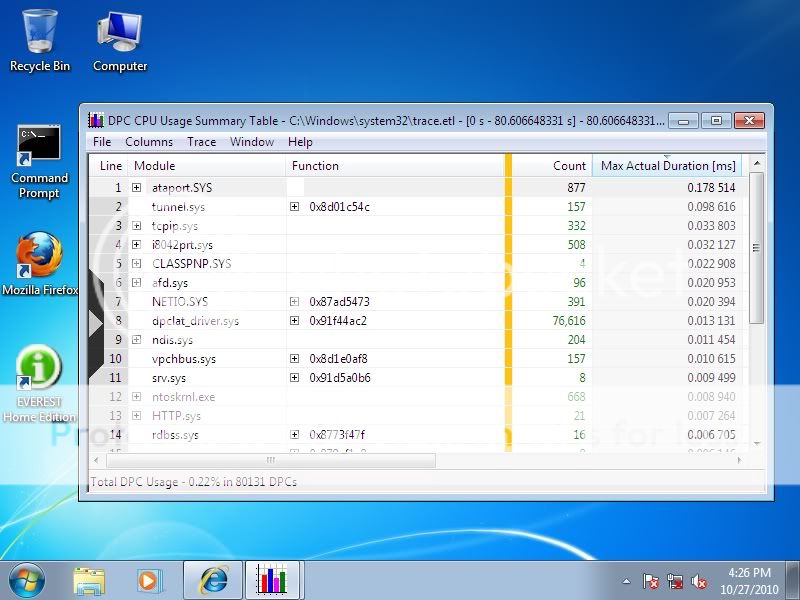The height and width of the screenshot is (600, 800).
Task: Click the muted volume tray icon
Action: pos(699,581)
